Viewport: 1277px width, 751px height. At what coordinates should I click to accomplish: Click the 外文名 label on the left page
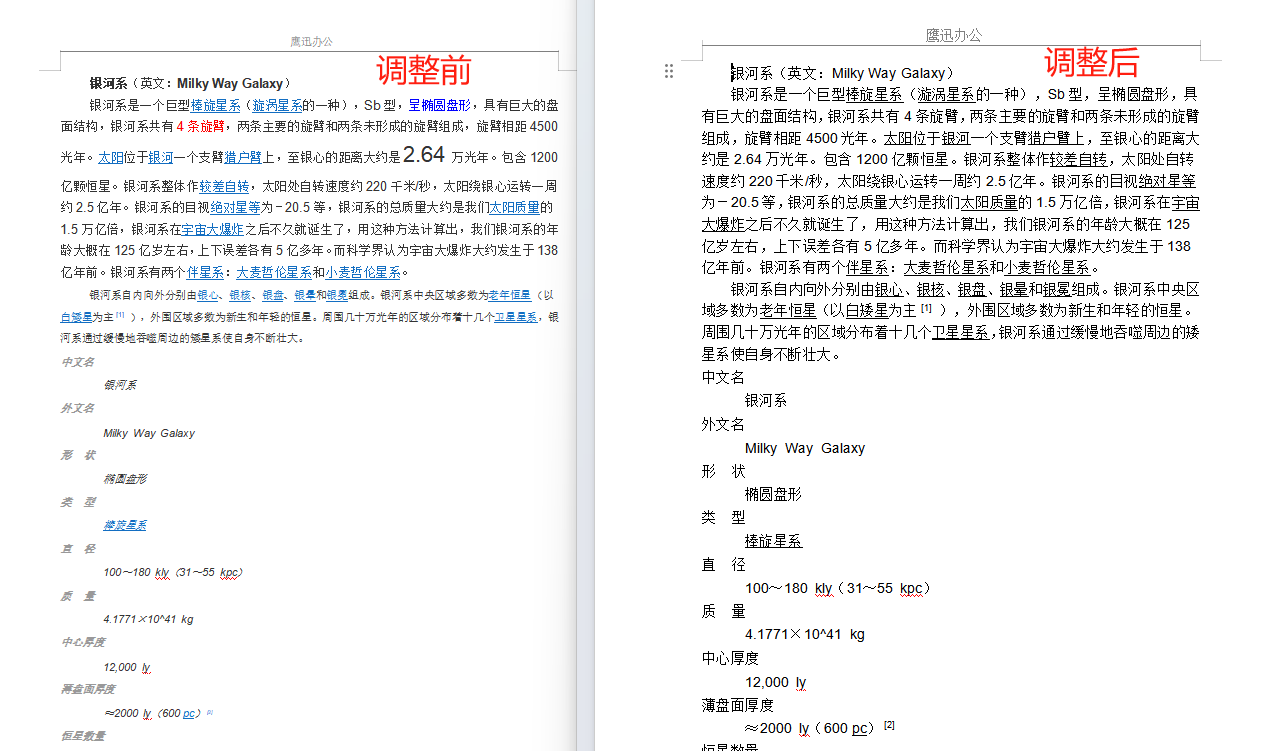pos(78,409)
